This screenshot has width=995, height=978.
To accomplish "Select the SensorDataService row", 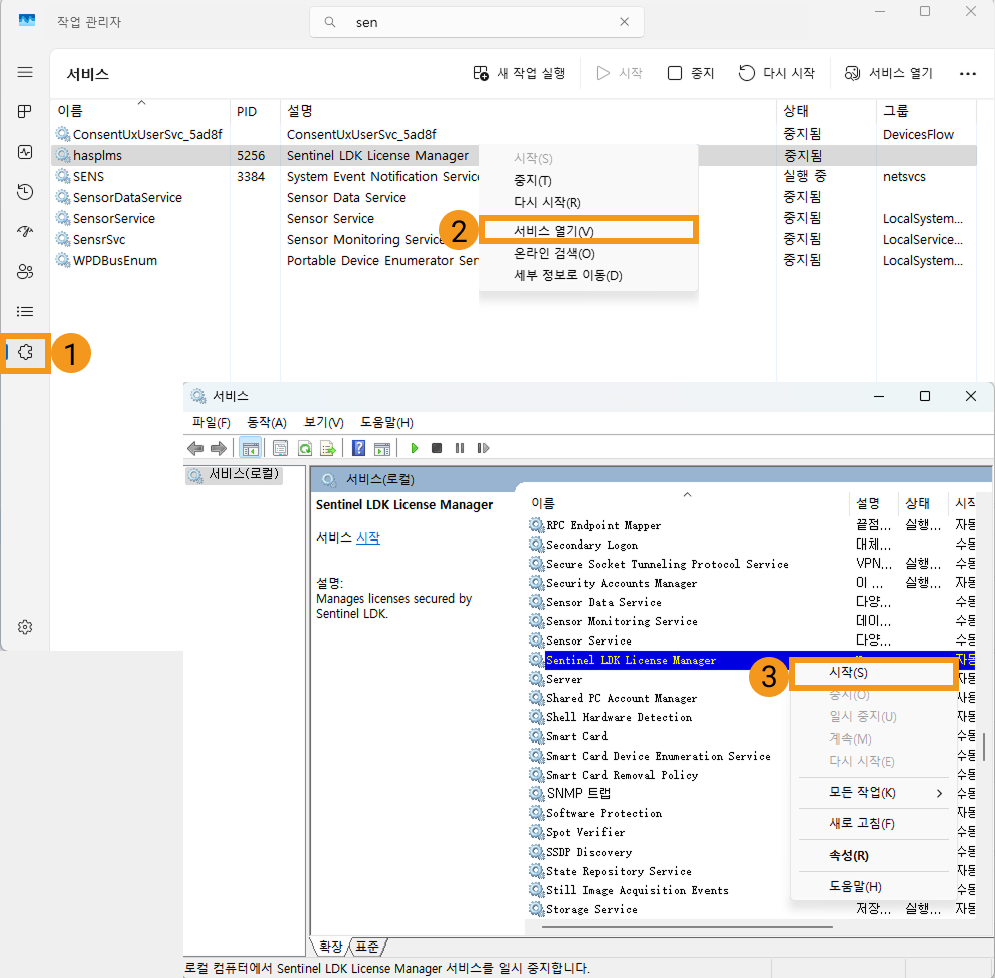I will pos(127,197).
